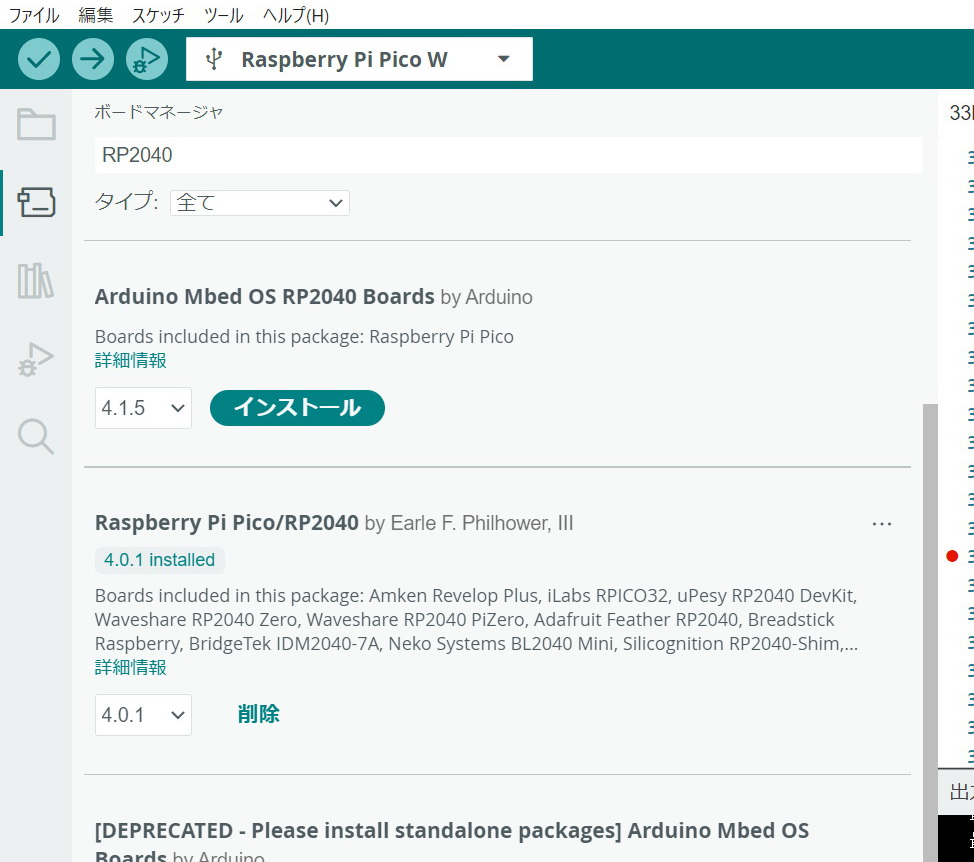Click the red breakpoint dot in editor gutter

point(952,556)
